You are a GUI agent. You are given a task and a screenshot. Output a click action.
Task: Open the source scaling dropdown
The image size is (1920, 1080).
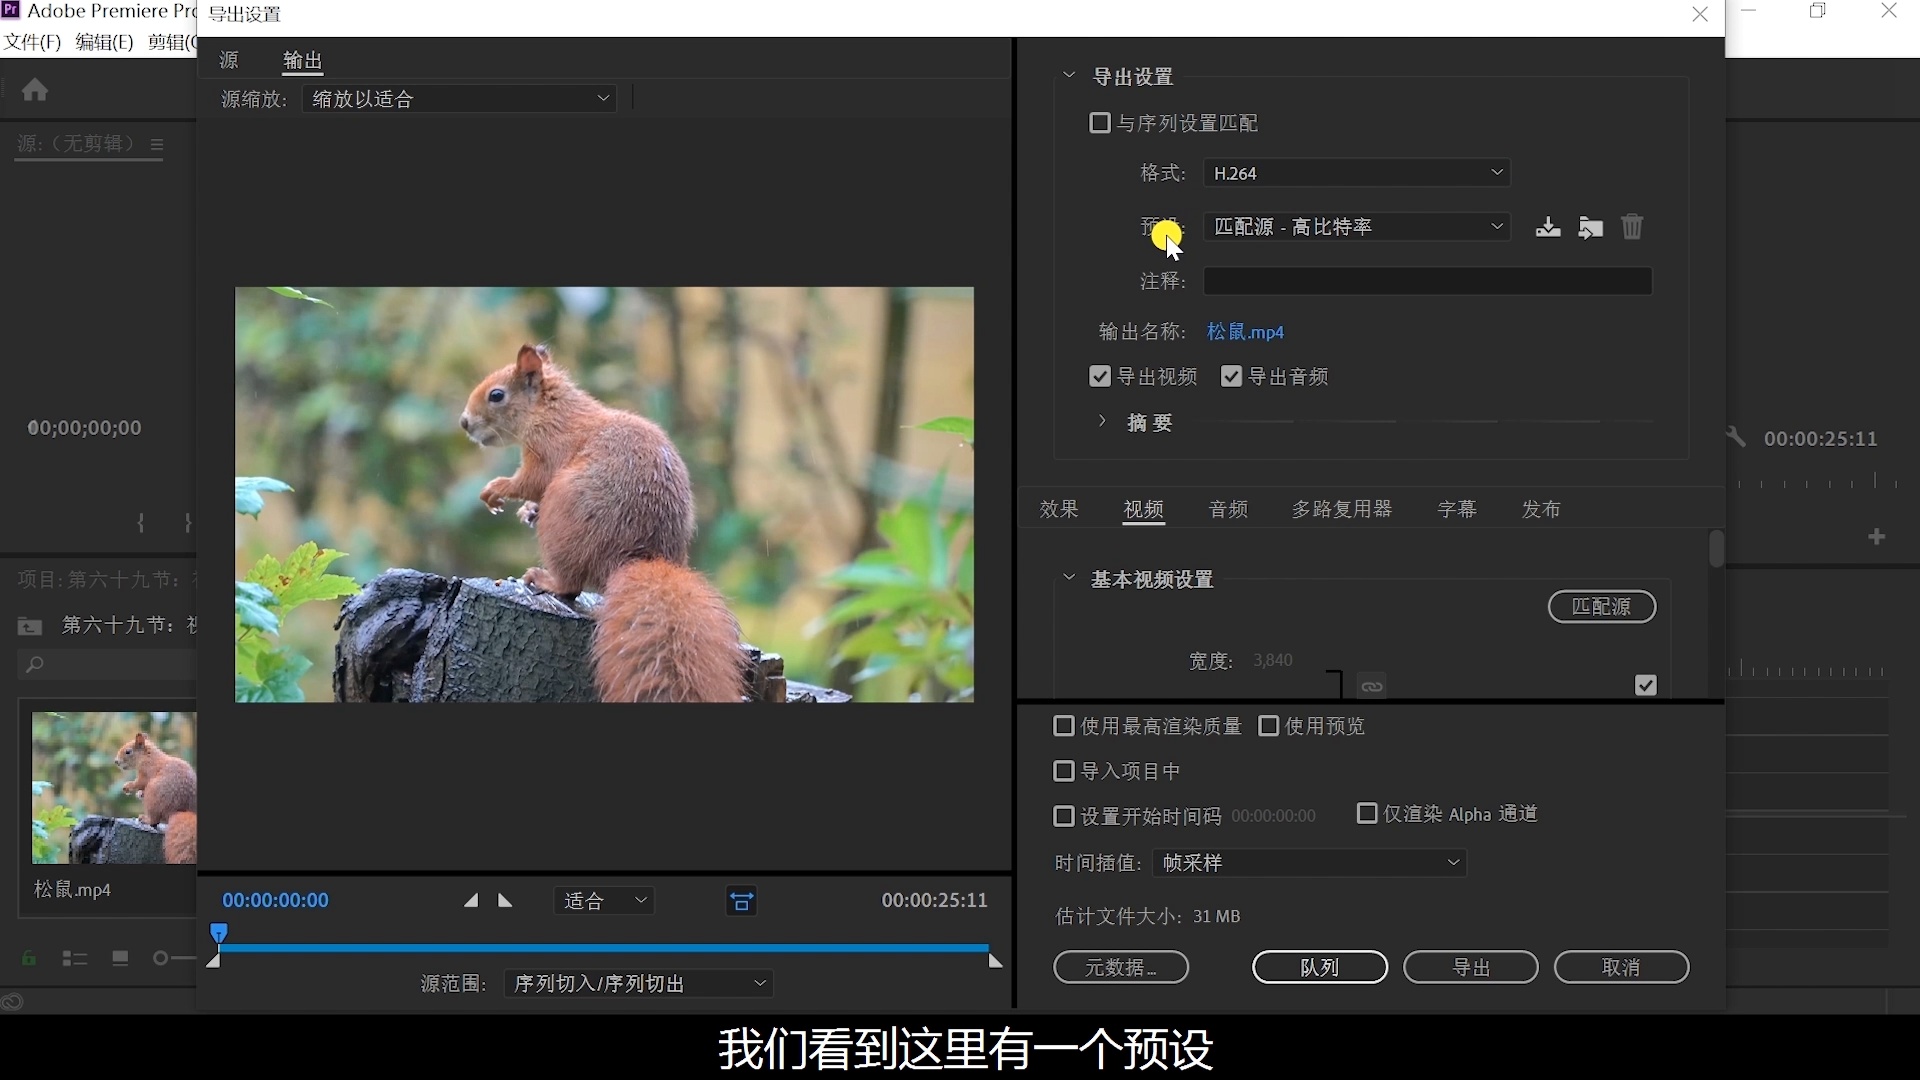(x=460, y=98)
